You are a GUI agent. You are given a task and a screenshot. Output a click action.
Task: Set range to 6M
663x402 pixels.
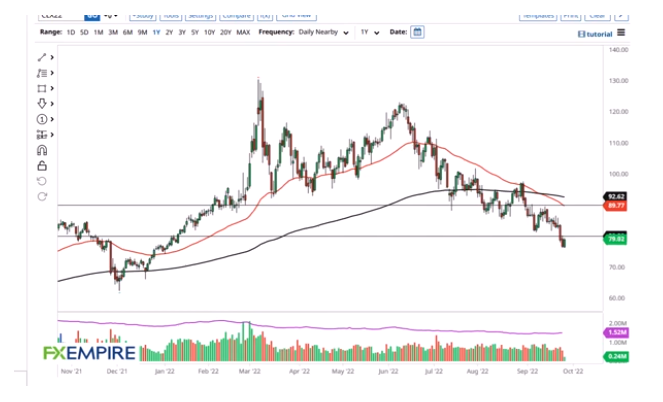[x=128, y=32]
